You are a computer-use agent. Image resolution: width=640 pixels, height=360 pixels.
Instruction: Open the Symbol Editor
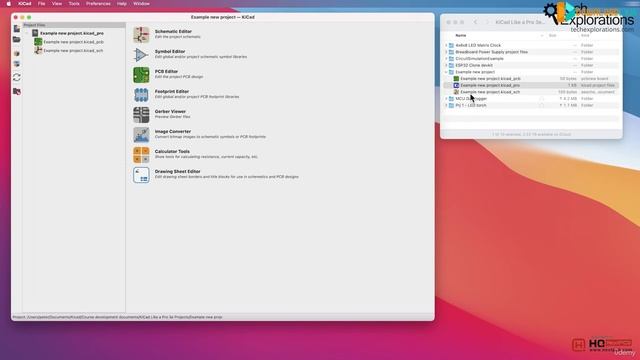[141, 55]
